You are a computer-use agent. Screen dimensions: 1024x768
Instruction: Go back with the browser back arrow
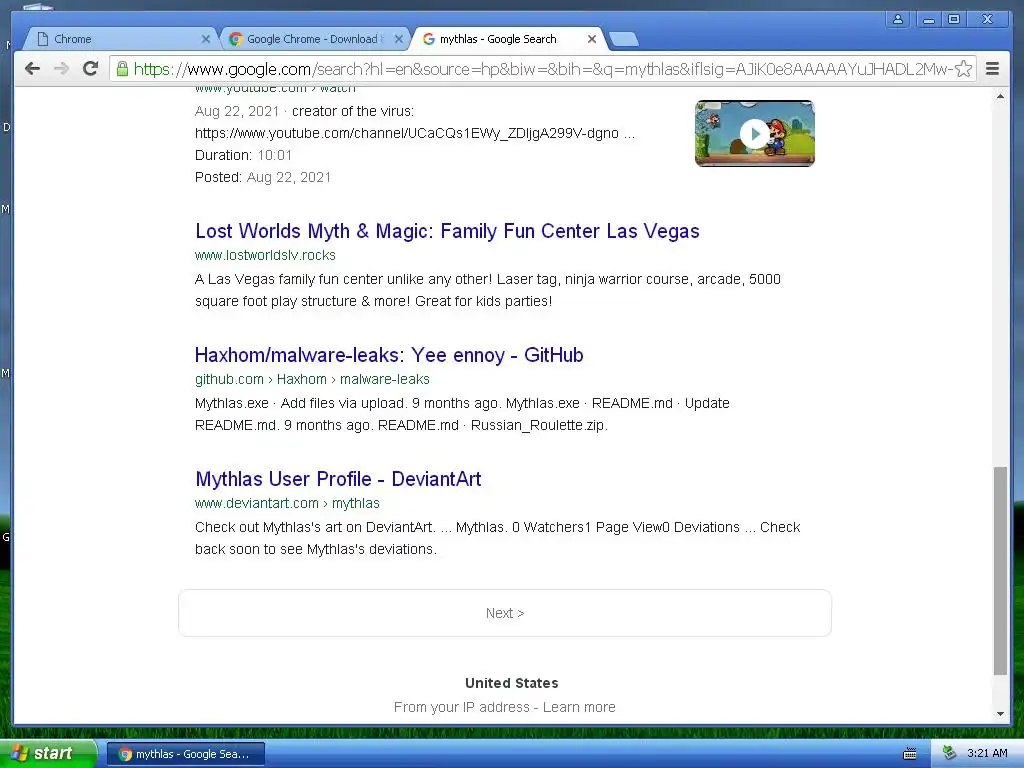pos(32,69)
